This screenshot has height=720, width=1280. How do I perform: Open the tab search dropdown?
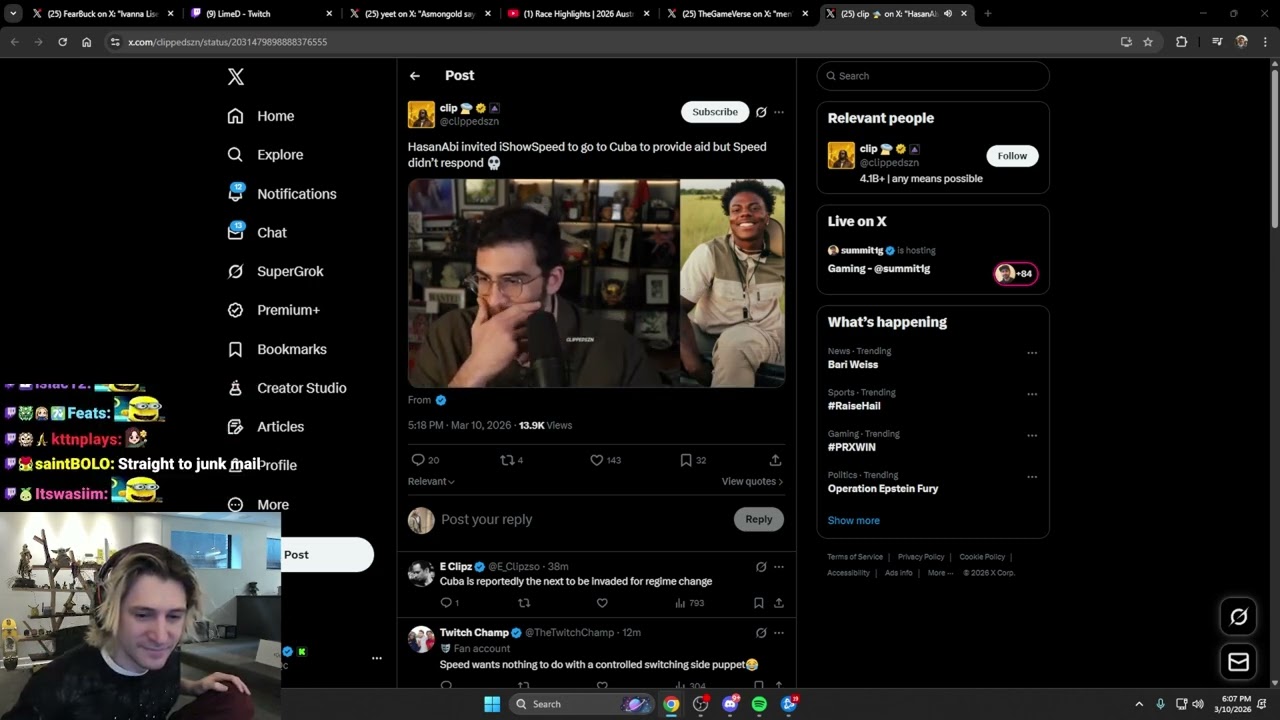point(13,14)
